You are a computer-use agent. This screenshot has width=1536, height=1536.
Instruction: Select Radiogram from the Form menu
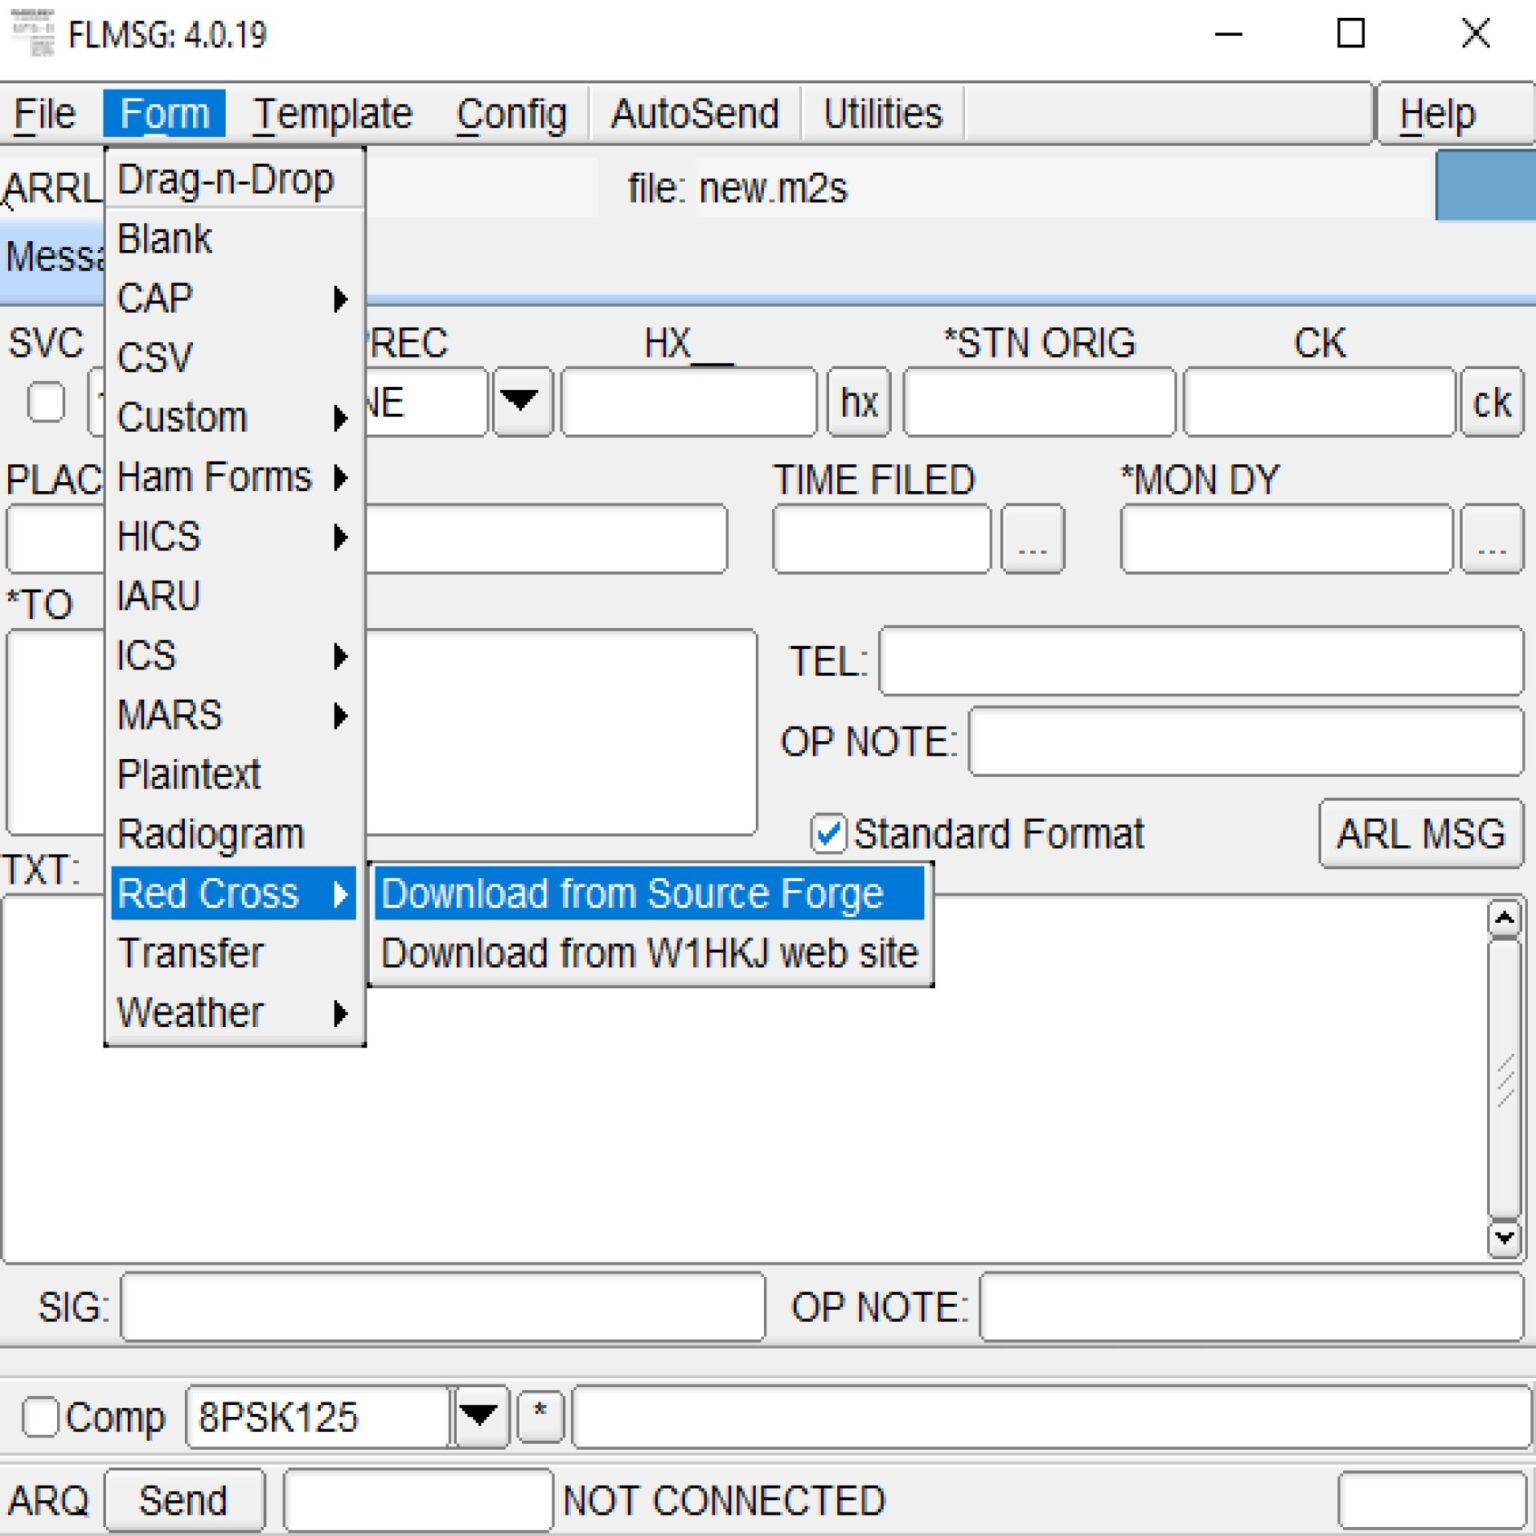pyautogui.click(x=210, y=832)
